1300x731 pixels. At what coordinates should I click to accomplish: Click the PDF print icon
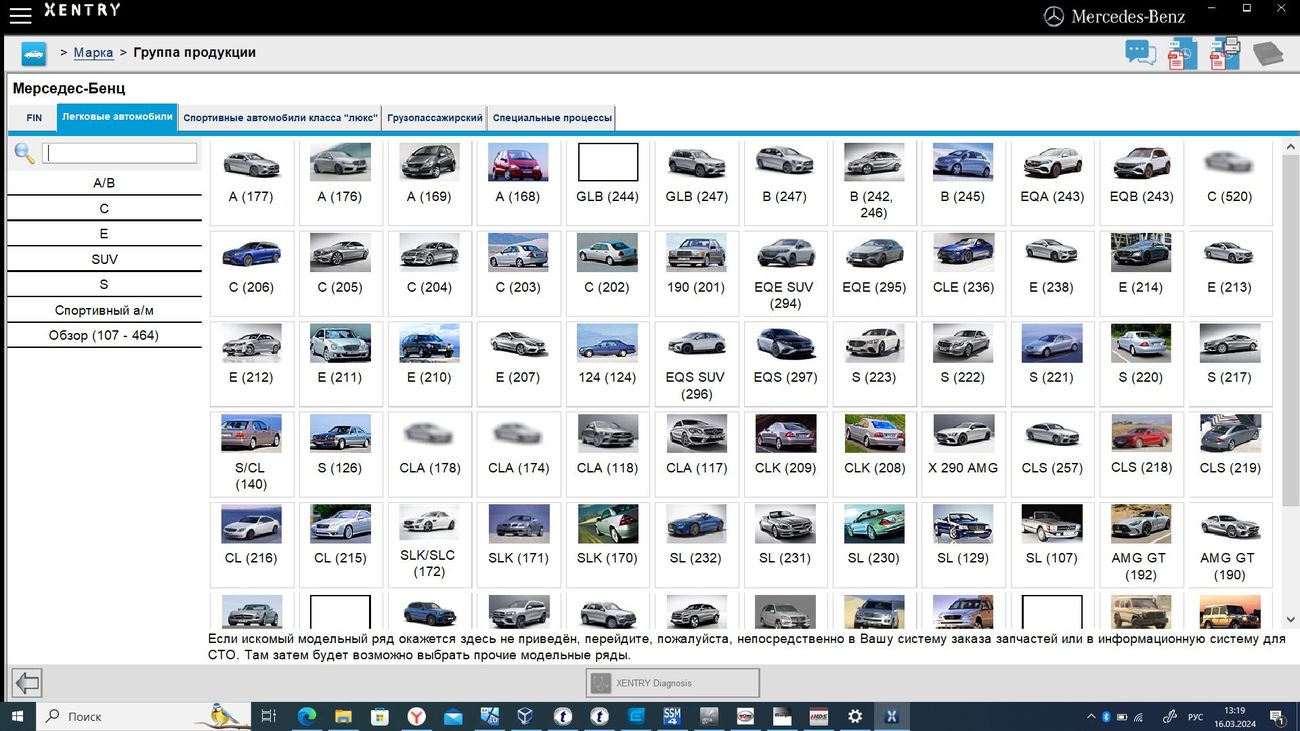pos(1225,53)
